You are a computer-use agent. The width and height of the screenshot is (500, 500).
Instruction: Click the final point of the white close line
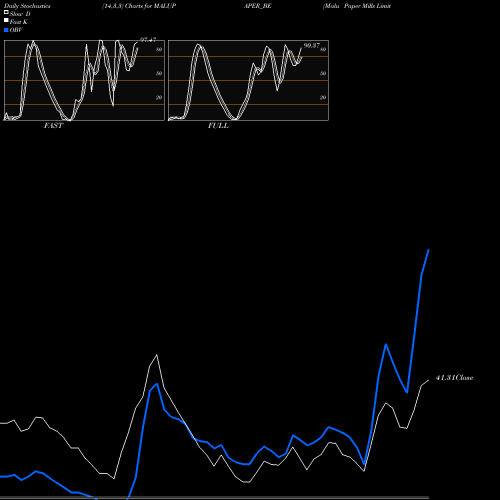(x=429, y=380)
